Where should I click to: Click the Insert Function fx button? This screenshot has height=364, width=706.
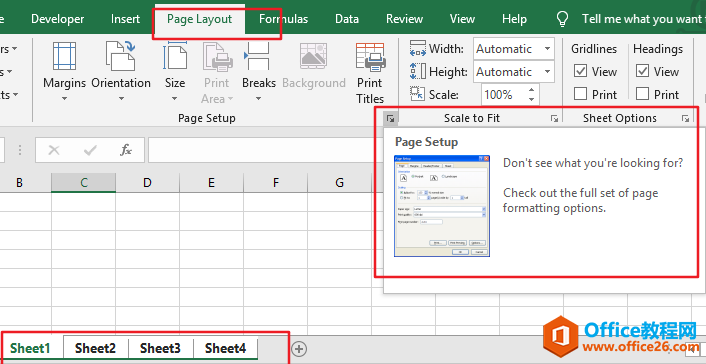pyautogui.click(x=126, y=150)
